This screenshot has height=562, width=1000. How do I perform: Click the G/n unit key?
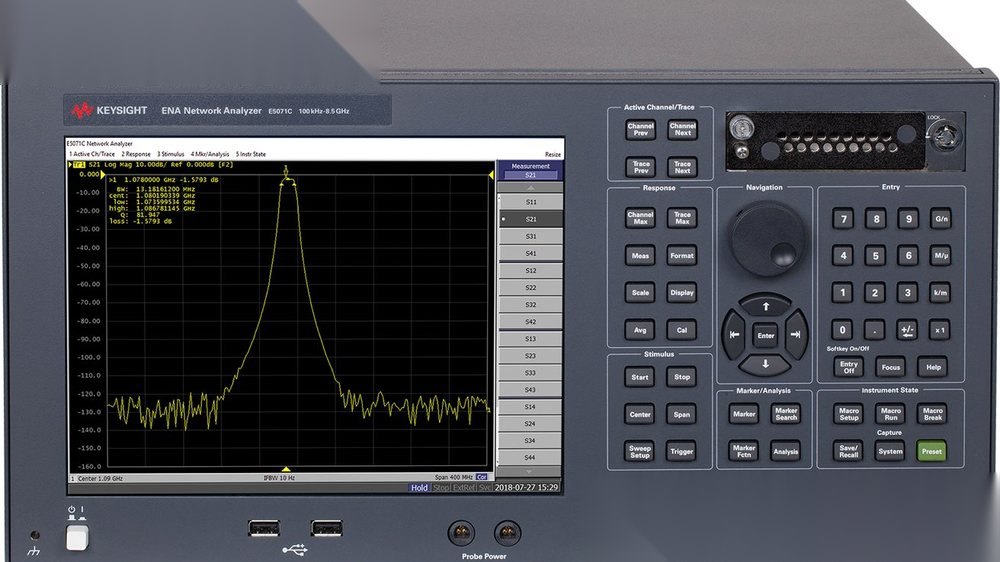click(x=941, y=219)
